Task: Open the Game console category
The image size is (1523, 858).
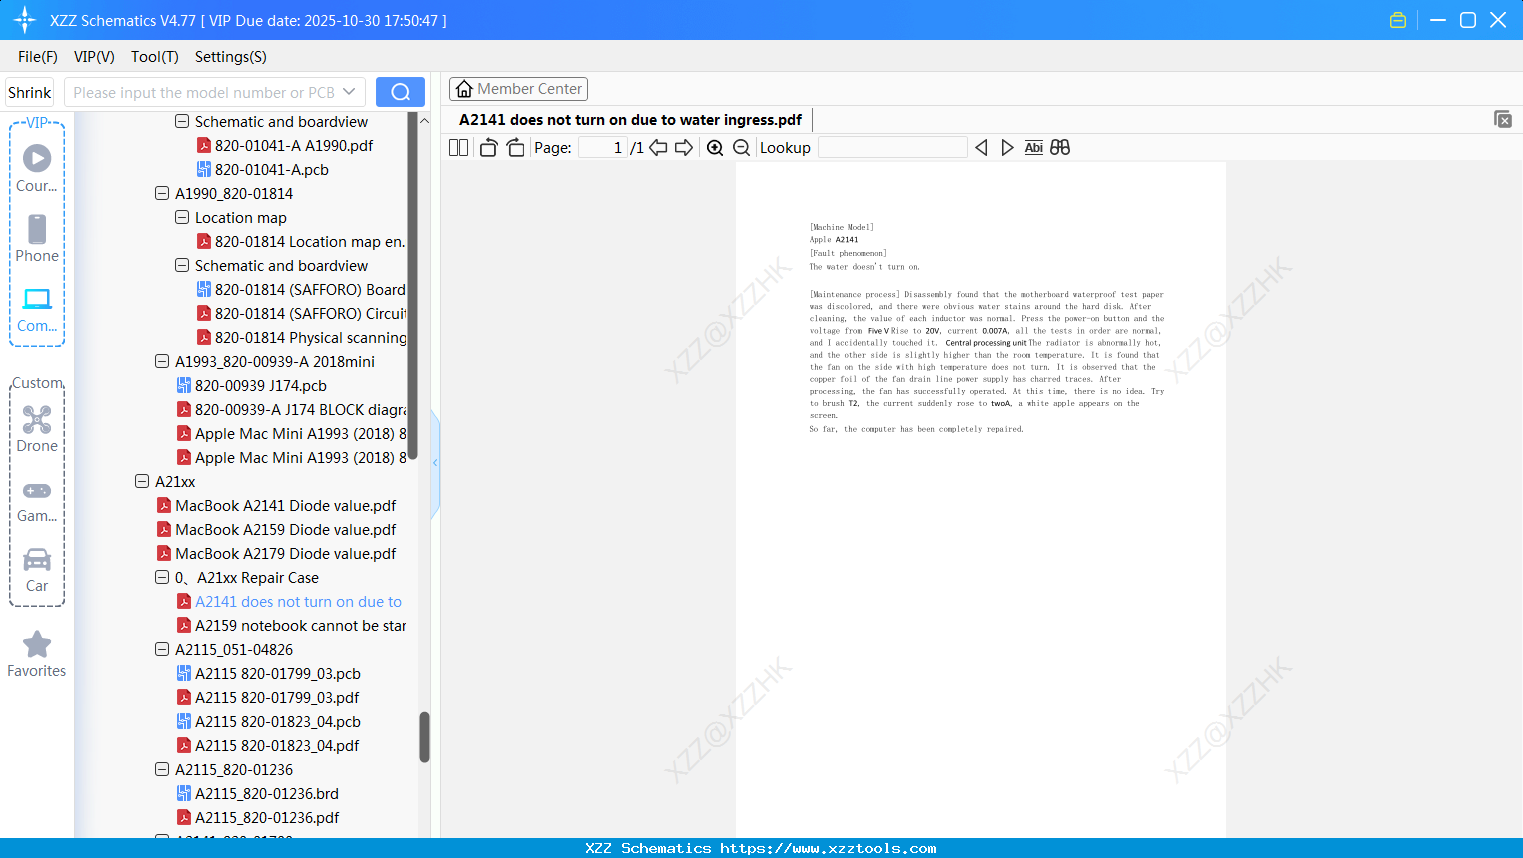Action: (37, 500)
